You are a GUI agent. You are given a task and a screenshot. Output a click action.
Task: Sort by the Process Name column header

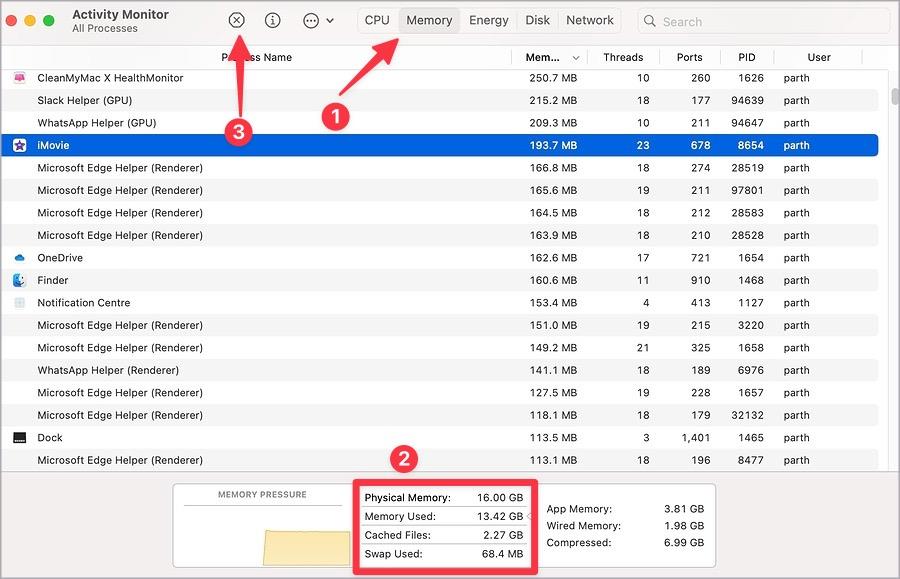pos(257,57)
